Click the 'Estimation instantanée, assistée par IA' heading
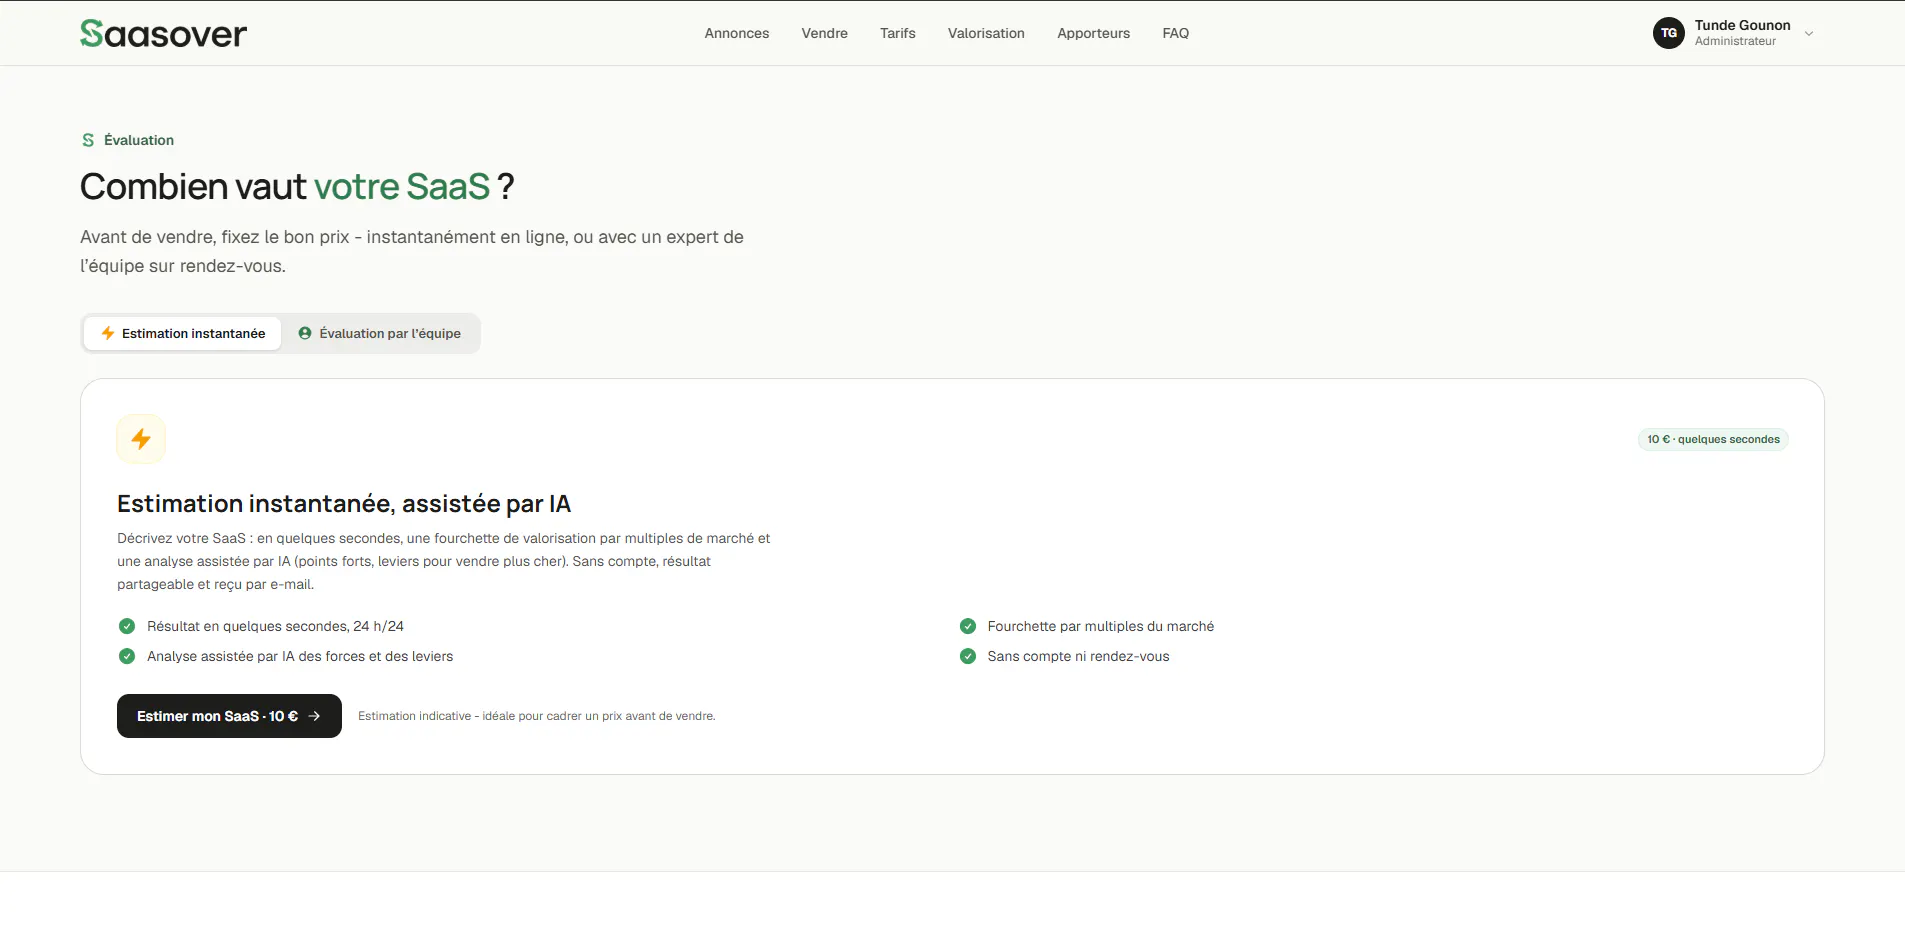 pyautogui.click(x=344, y=503)
